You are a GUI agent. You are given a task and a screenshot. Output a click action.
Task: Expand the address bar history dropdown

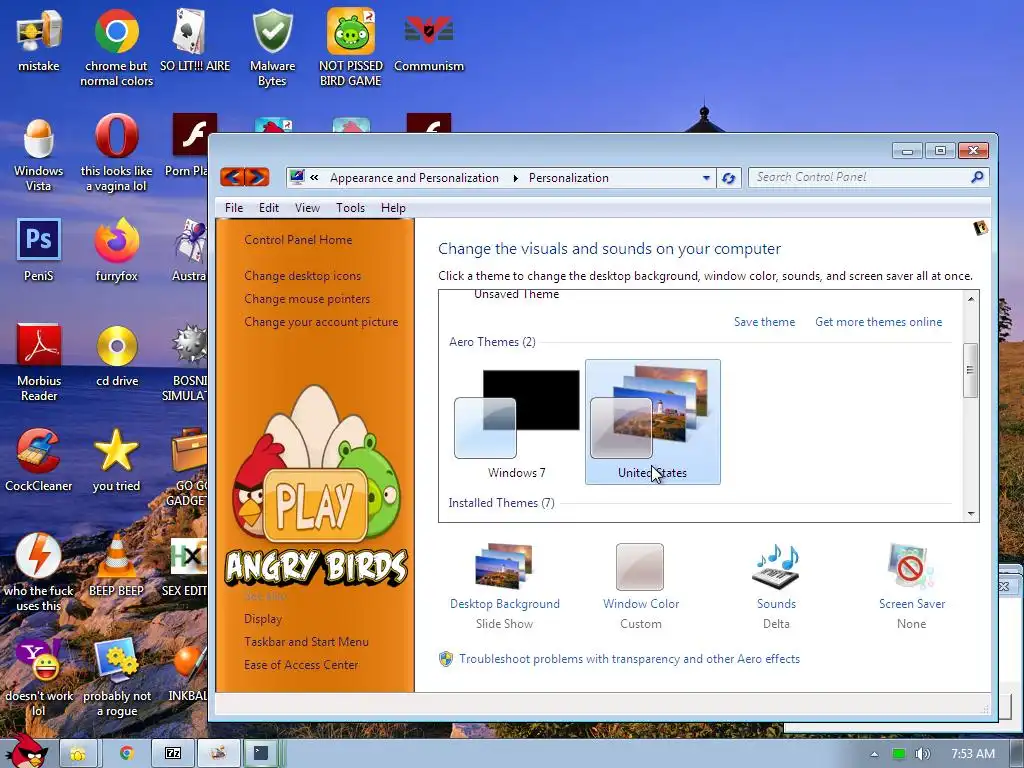pyautogui.click(x=706, y=178)
